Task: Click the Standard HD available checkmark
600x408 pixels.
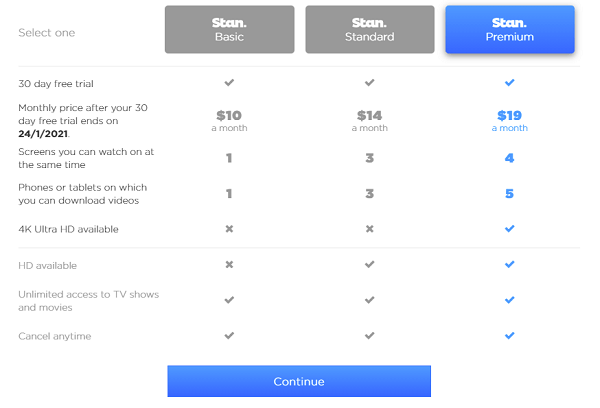Action: 369,264
